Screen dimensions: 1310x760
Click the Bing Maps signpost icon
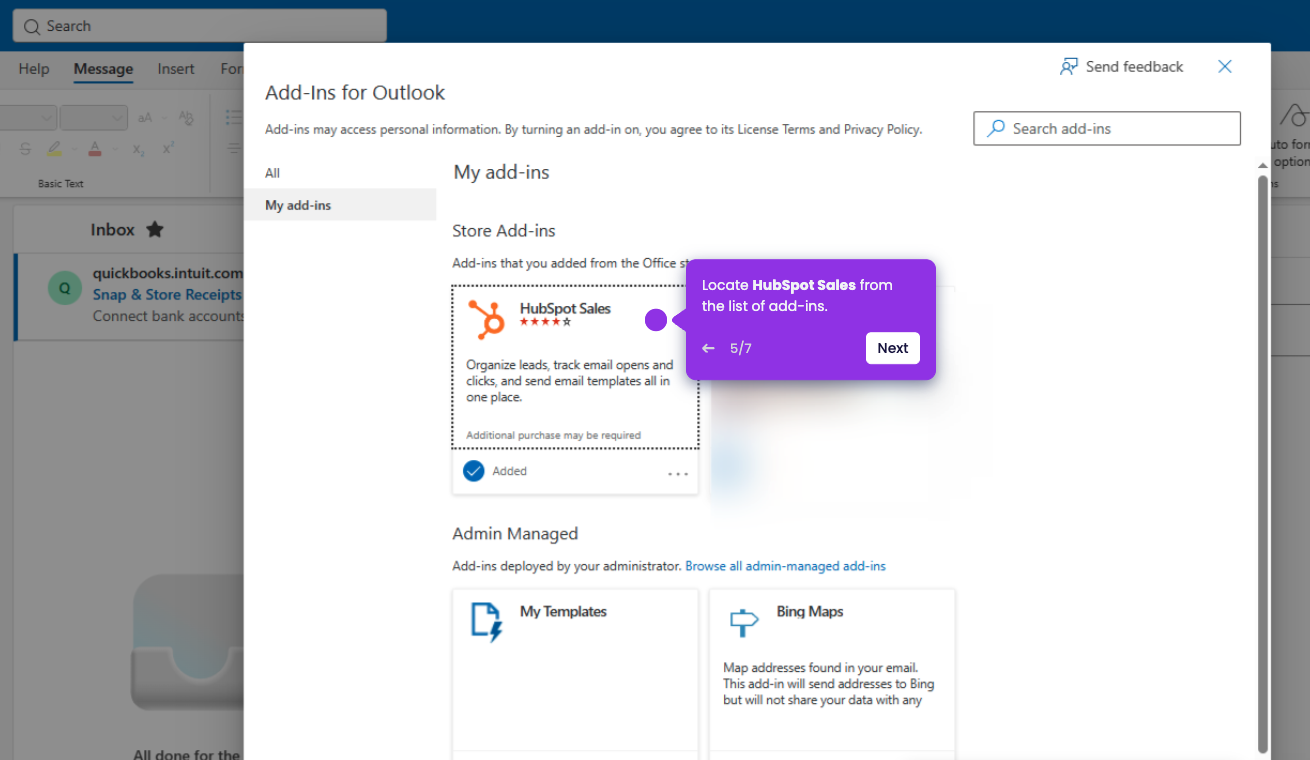(x=743, y=622)
